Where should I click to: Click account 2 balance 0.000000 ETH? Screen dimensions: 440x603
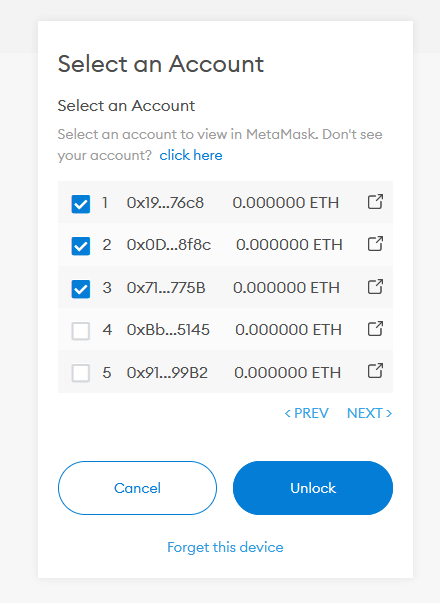289,245
